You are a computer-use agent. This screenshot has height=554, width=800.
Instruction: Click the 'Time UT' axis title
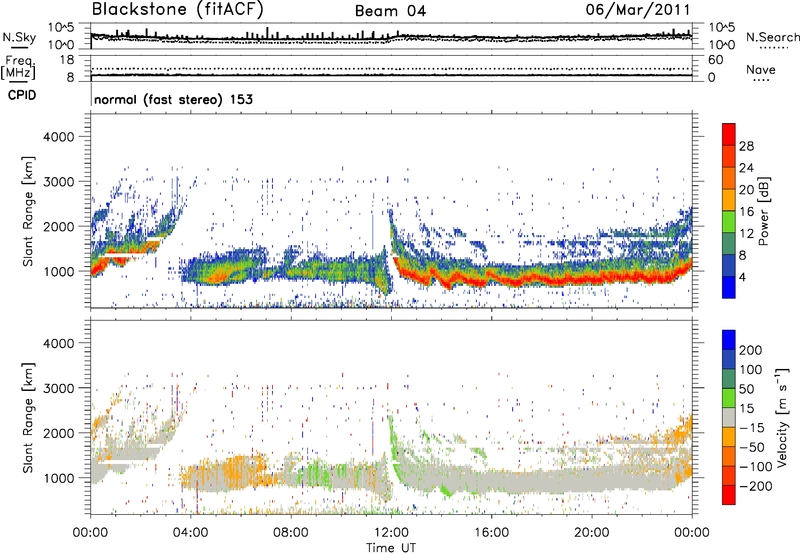(x=391, y=548)
